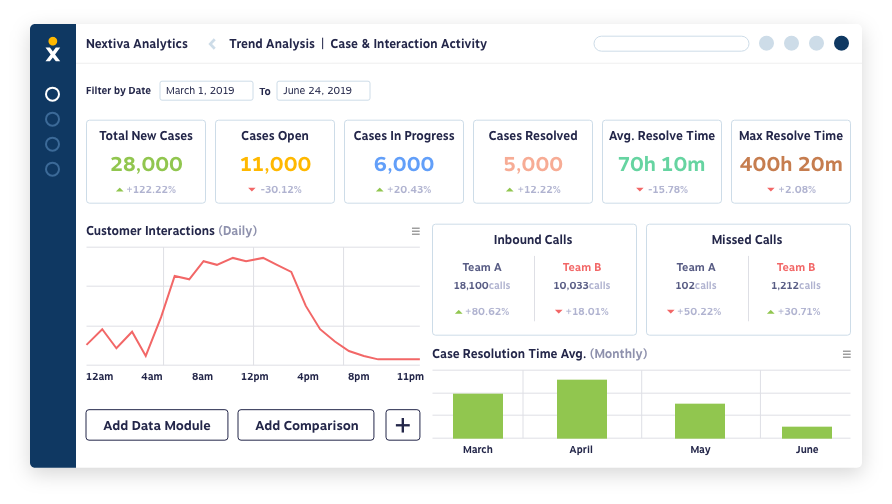Image resolution: width=892 pixels, height=504 pixels.
Task: Open the start date March 1, 2019 field
Action: coord(206,90)
